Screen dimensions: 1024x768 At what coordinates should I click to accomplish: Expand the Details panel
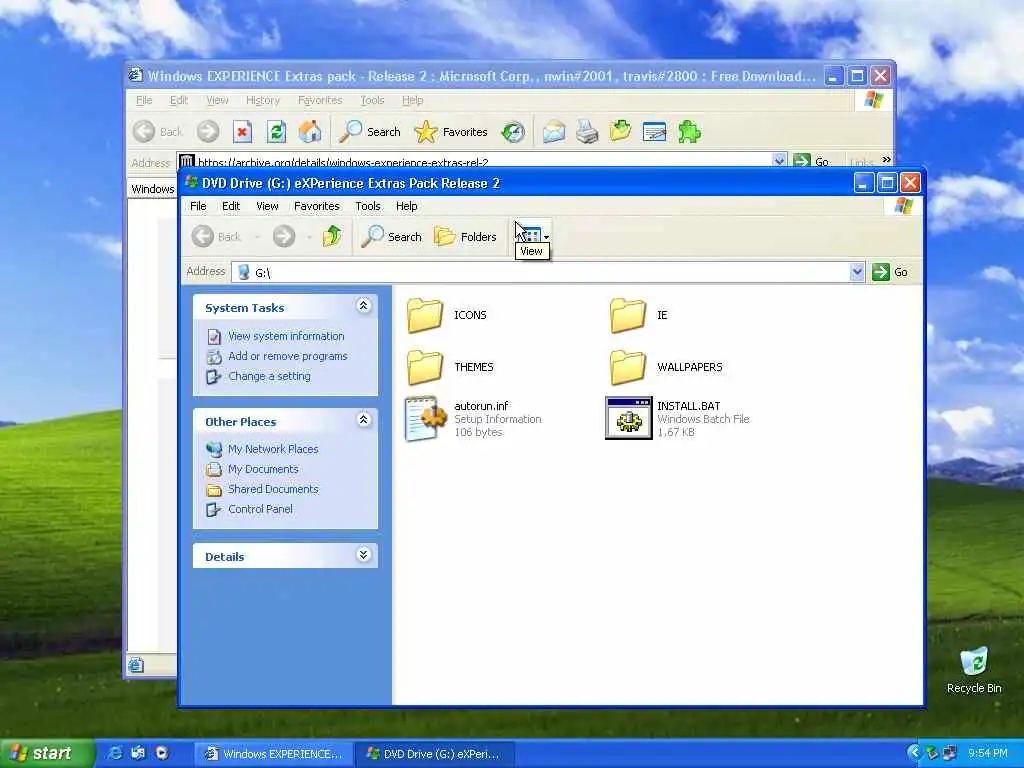pyautogui.click(x=364, y=555)
